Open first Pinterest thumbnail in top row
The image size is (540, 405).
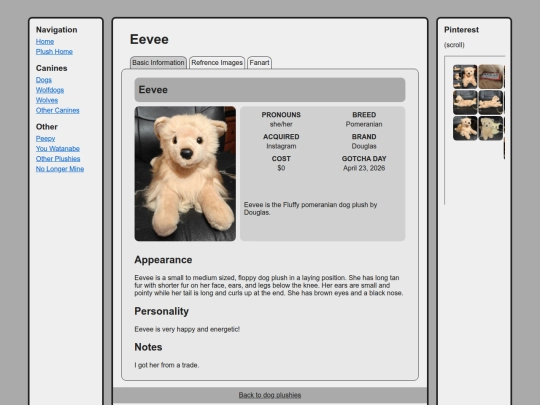465,76
